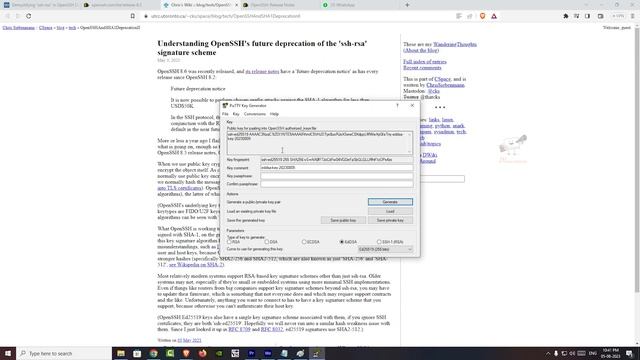
Task: Click Save public key button
Action: click(x=343, y=220)
